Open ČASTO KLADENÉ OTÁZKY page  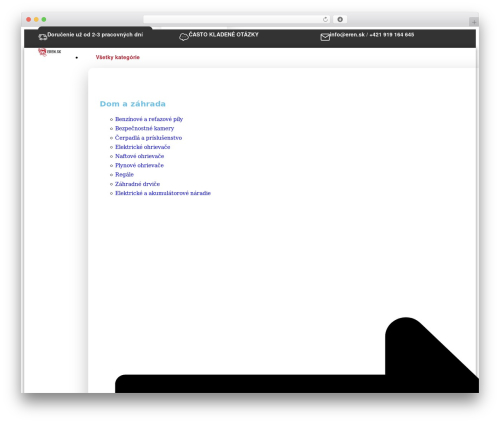pos(223,34)
